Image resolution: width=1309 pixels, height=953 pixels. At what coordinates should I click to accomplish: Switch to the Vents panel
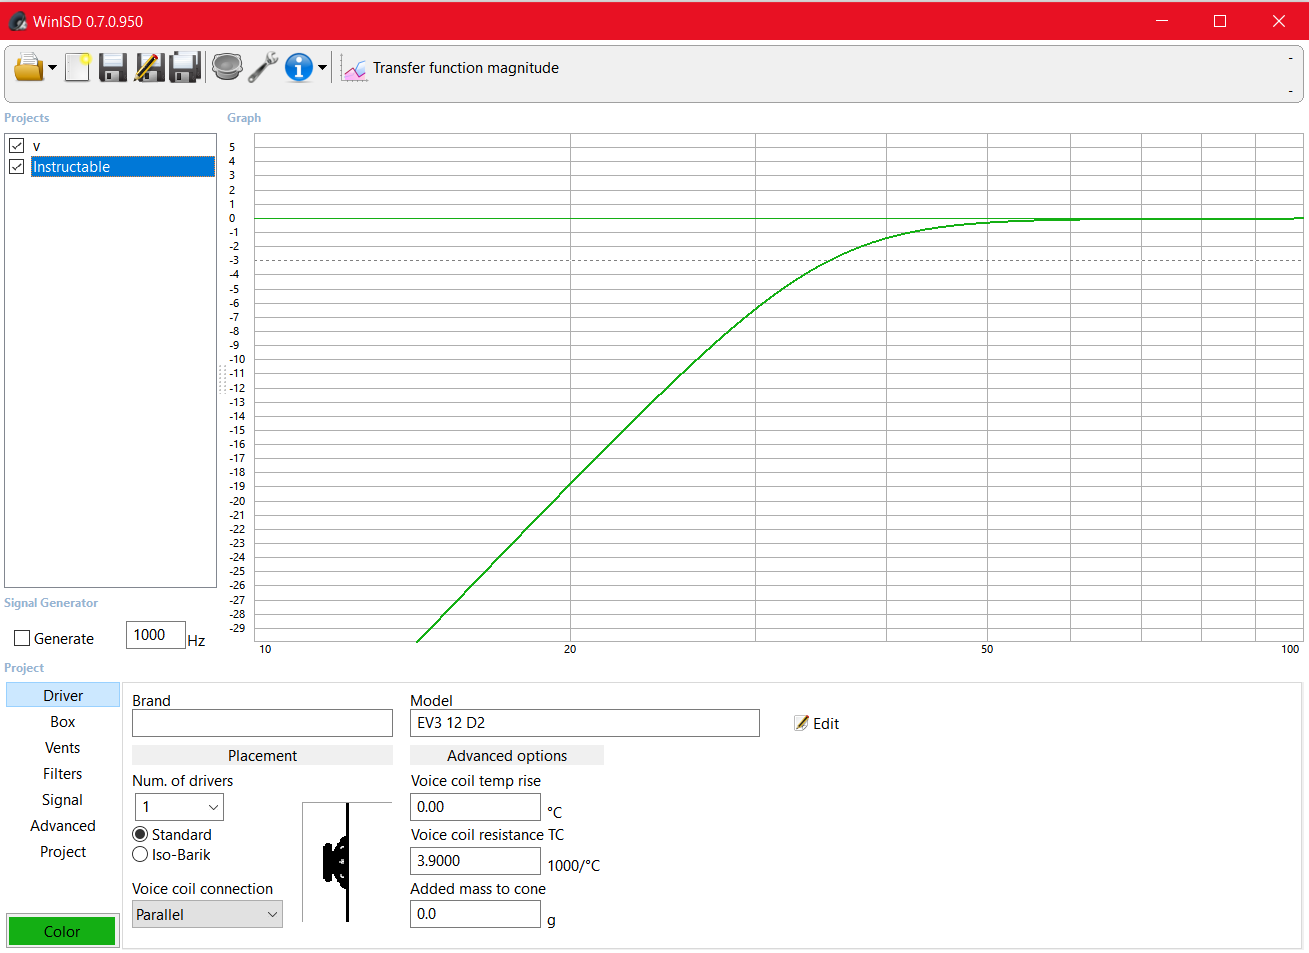(x=62, y=747)
